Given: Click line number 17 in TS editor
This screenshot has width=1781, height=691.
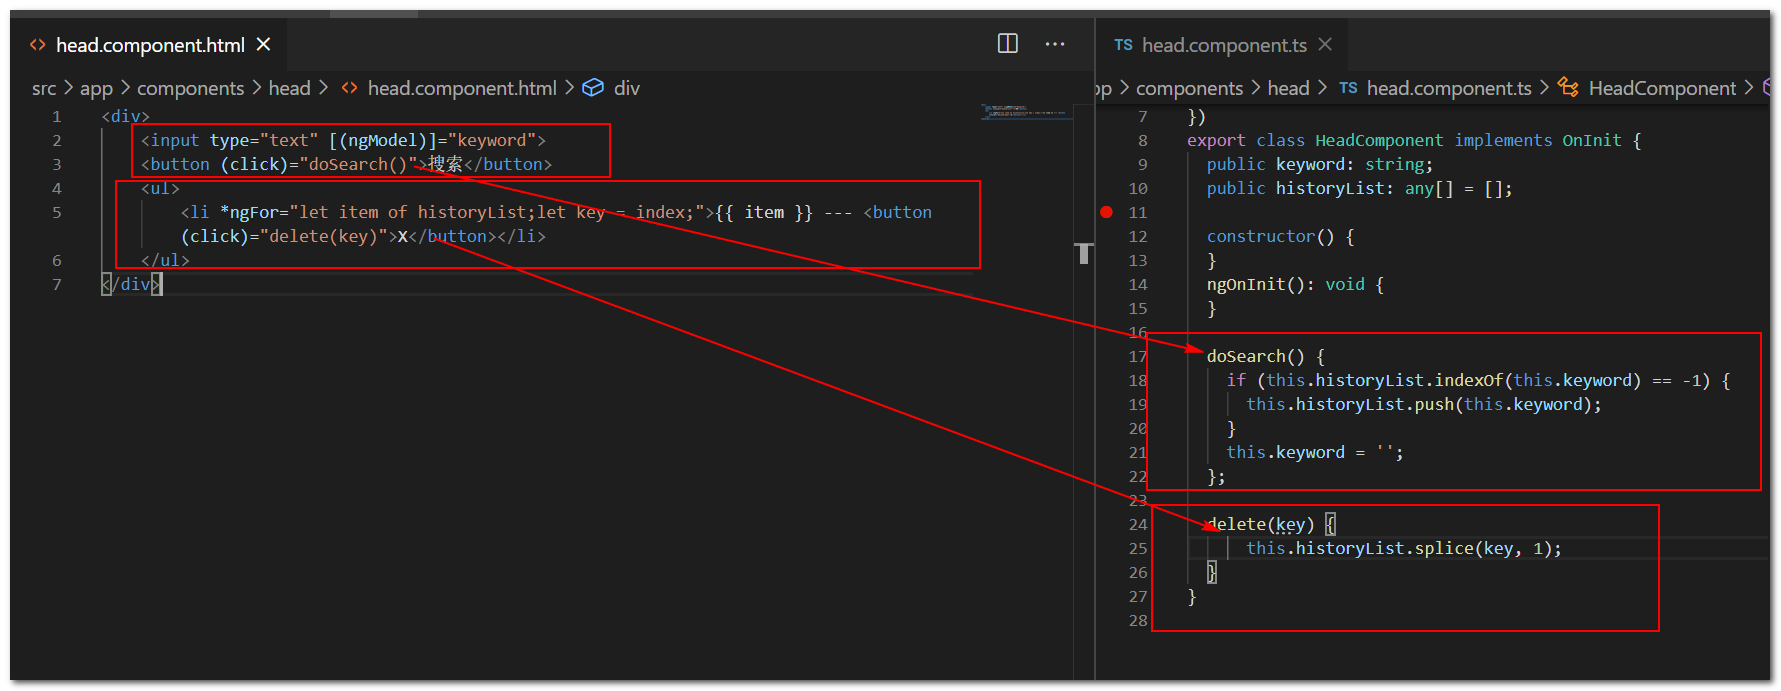Looking at the screenshot, I should click(1137, 356).
